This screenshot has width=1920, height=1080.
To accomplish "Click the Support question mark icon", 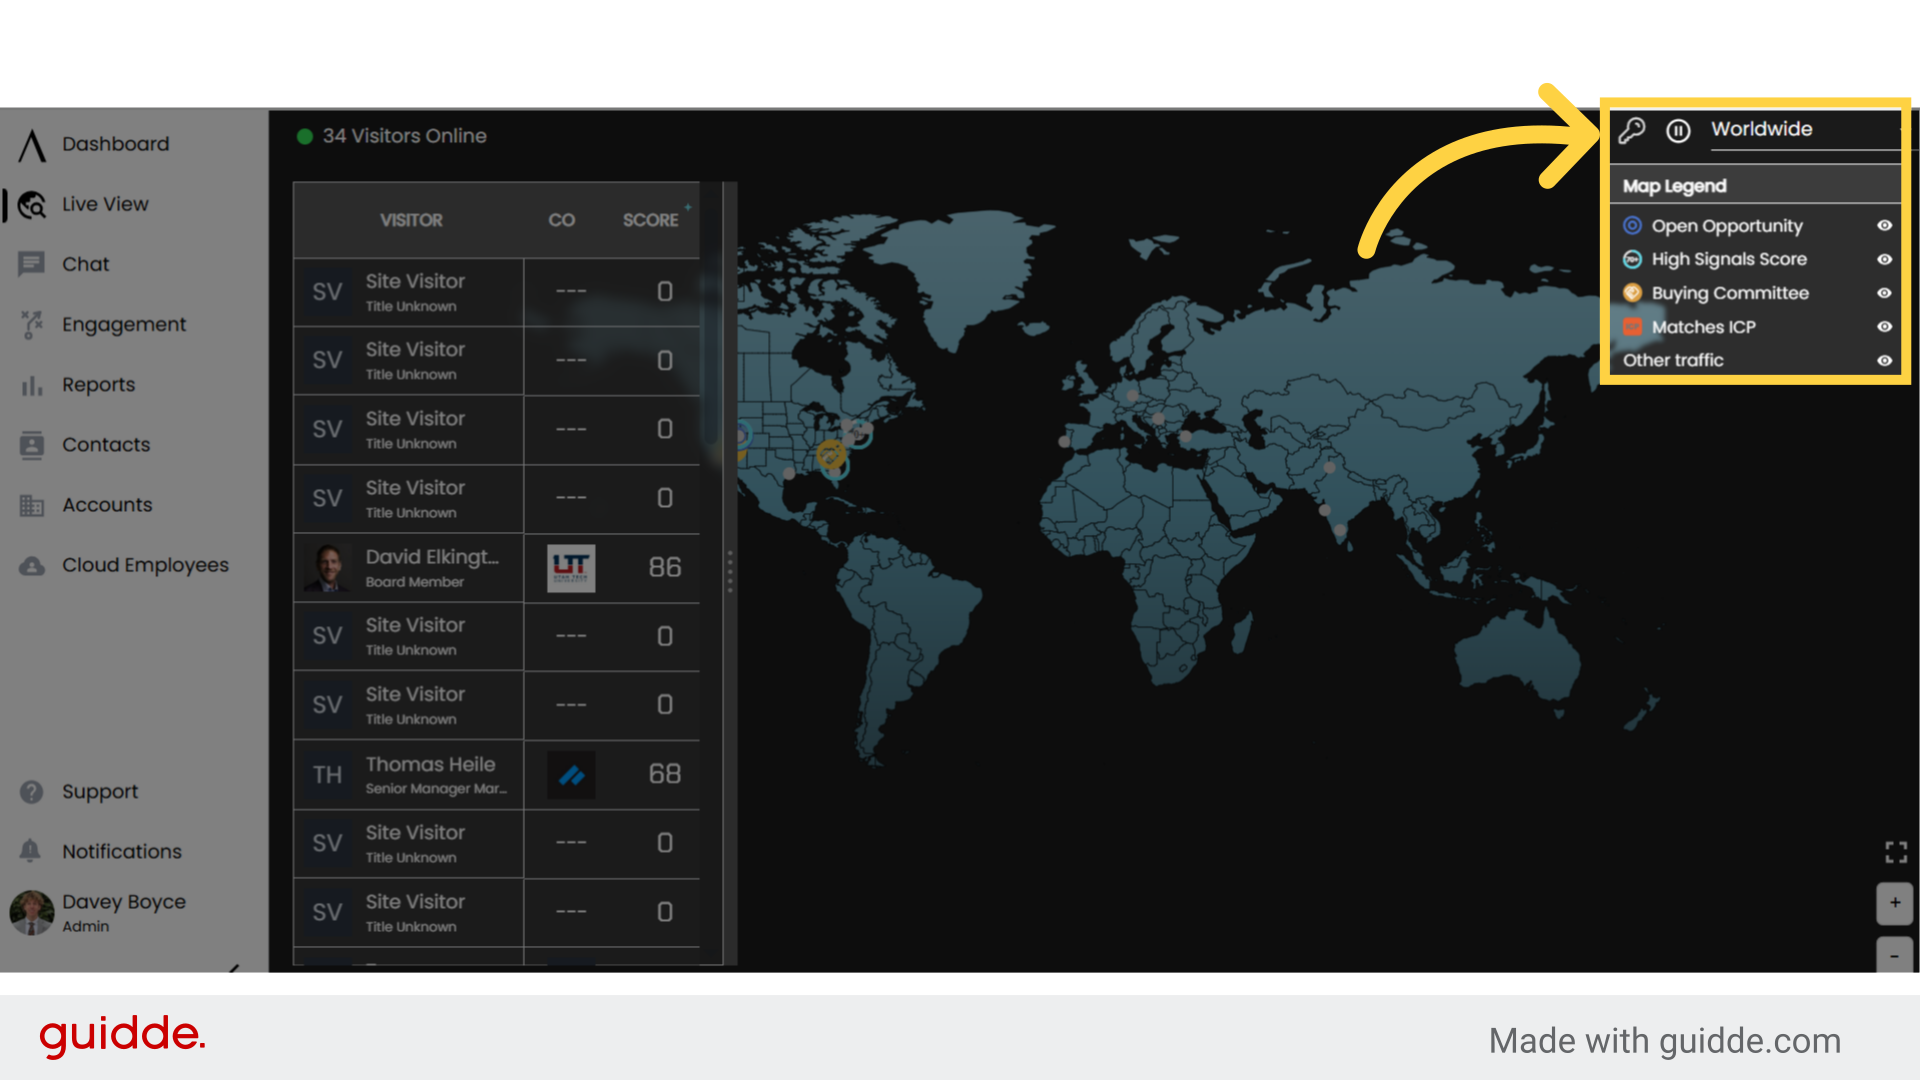I will [x=32, y=792].
